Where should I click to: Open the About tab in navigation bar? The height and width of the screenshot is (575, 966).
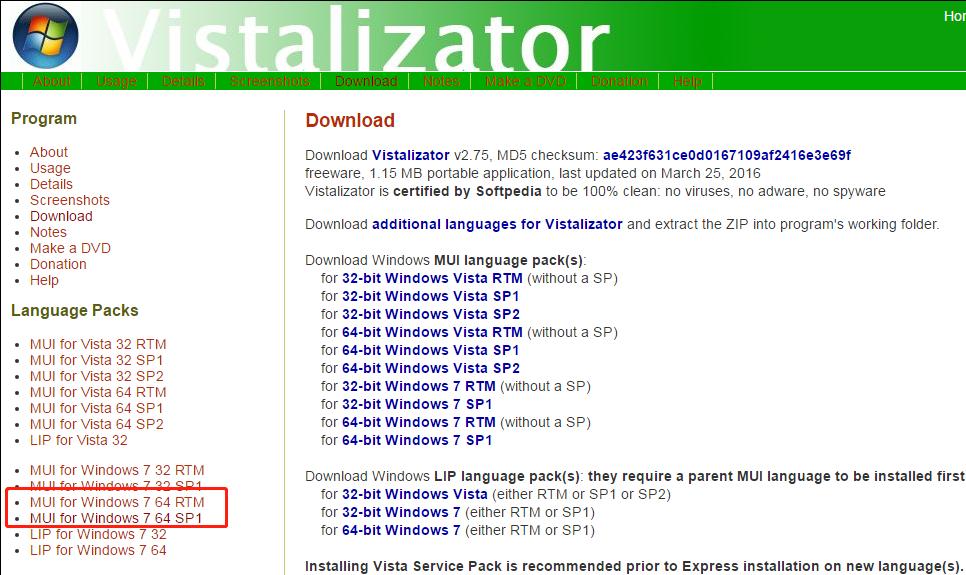[52, 81]
